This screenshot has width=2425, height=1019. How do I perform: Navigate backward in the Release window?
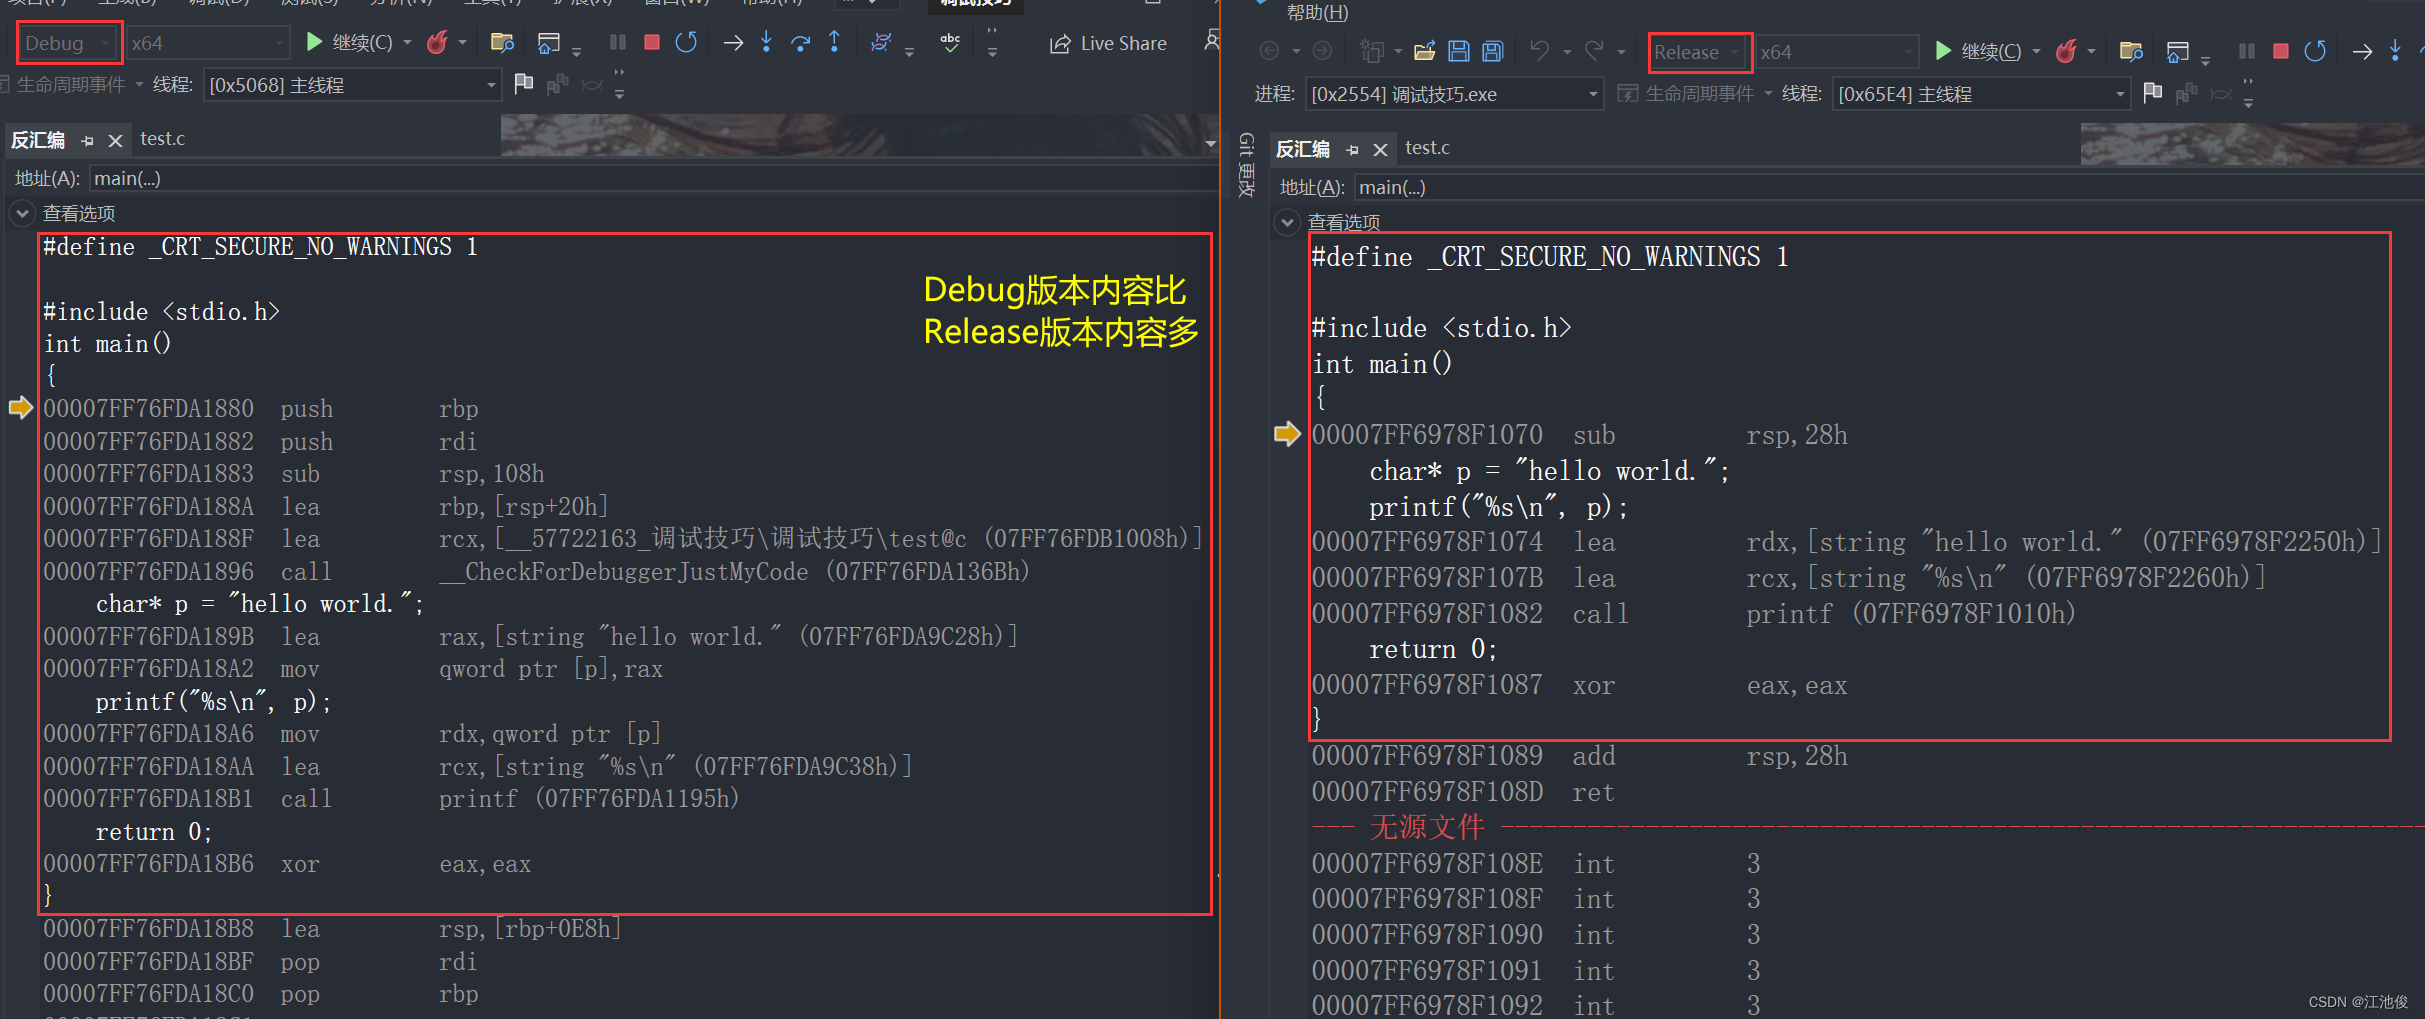coord(1269,51)
